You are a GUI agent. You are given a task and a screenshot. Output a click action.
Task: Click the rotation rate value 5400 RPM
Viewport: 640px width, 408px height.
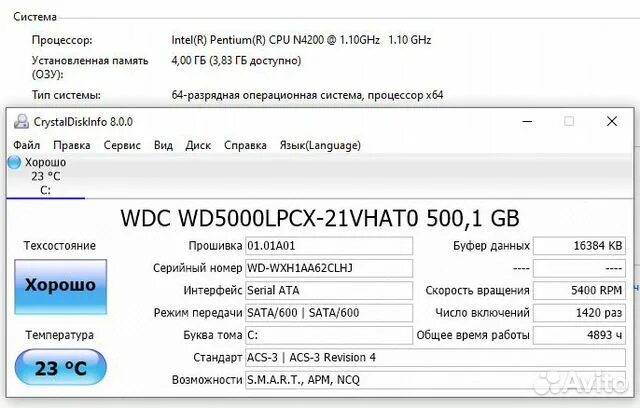click(x=579, y=290)
